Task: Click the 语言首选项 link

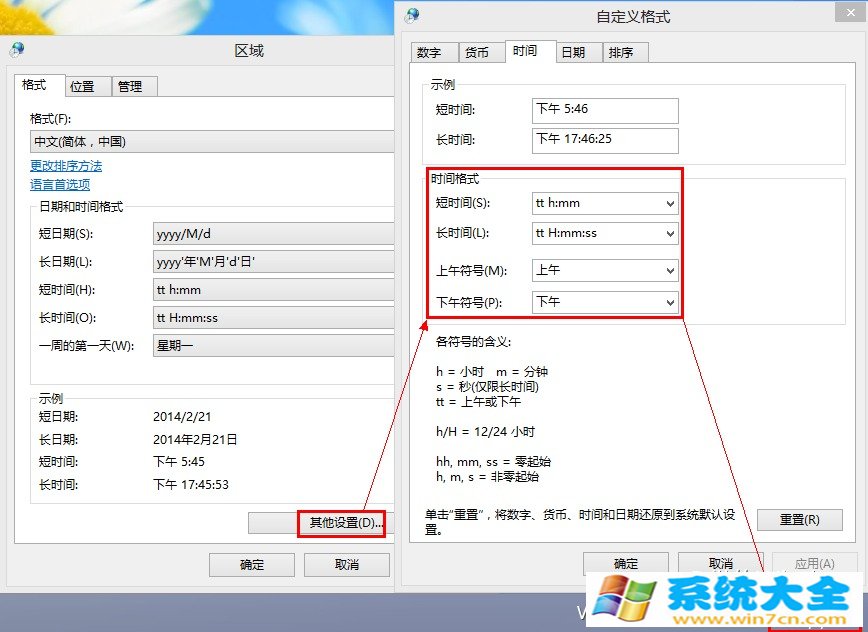Action: point(60,184)
